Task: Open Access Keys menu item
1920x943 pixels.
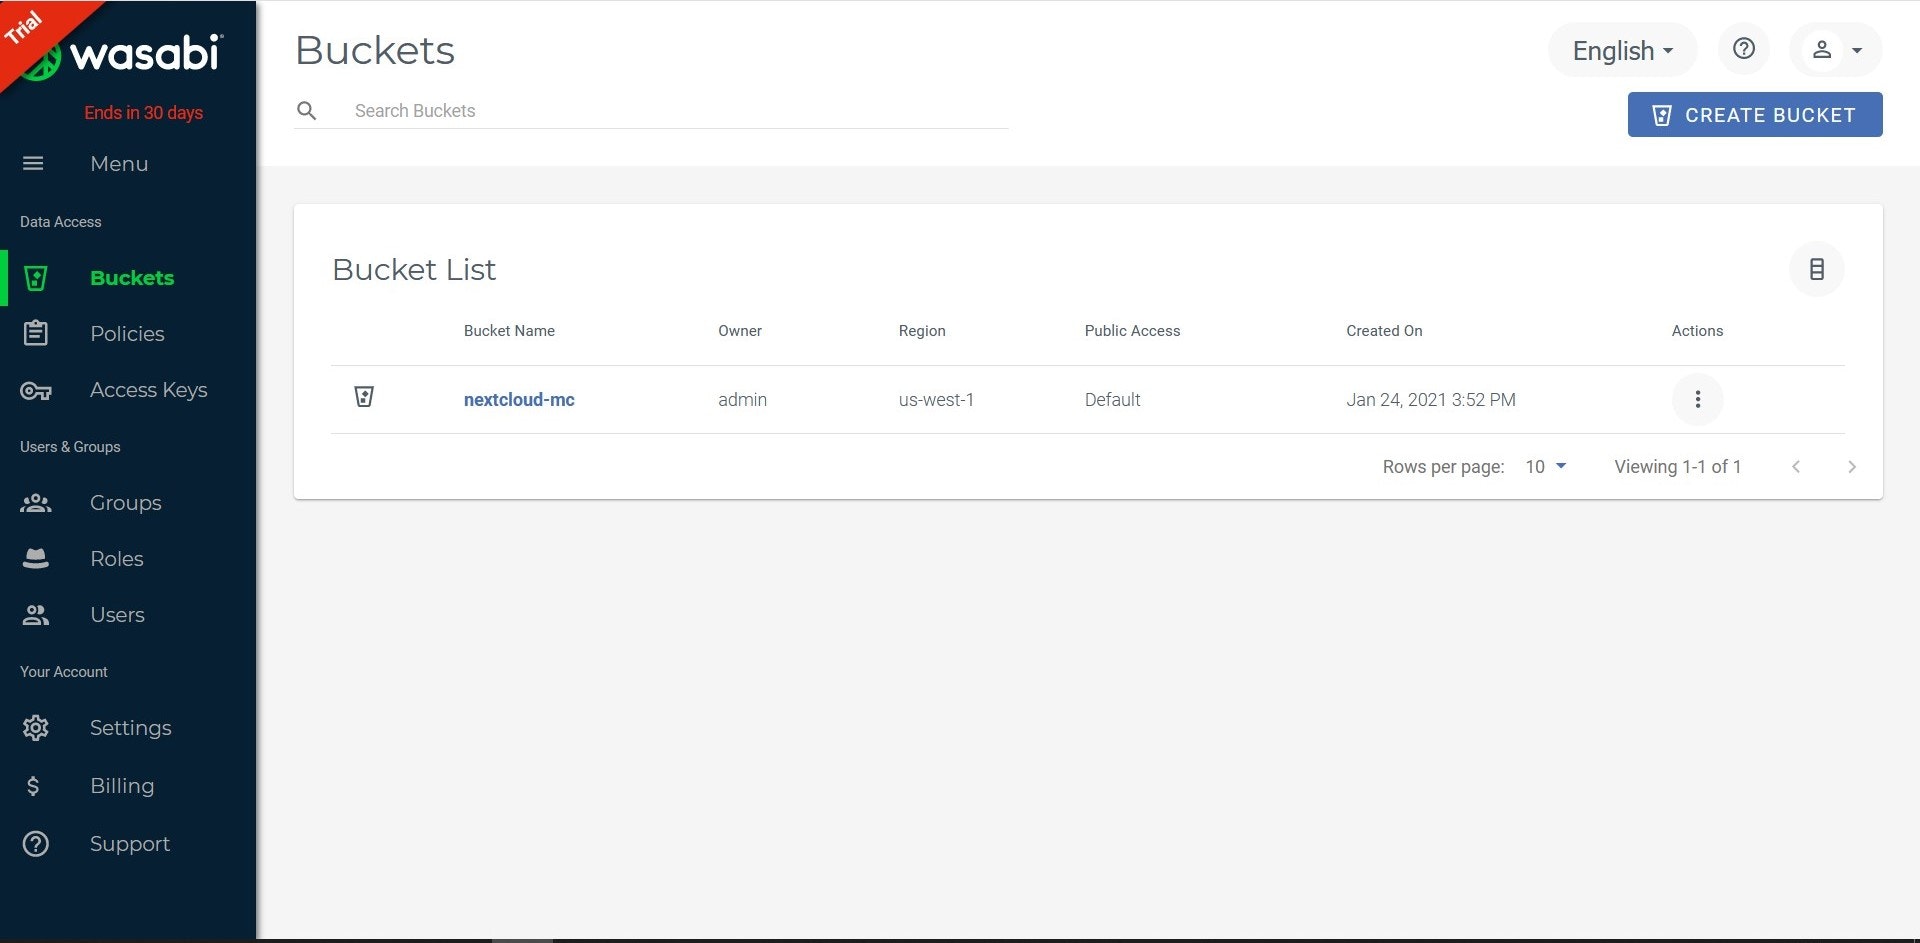Action: click(x=128, y=390)
